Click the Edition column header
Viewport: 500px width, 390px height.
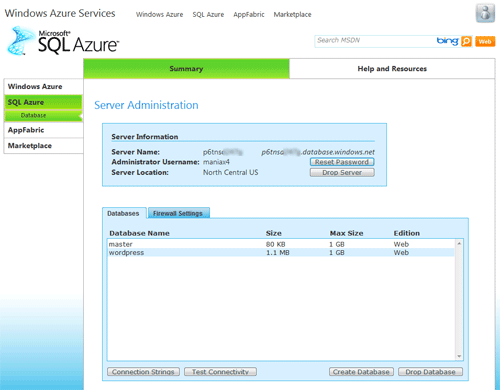(x=406, y=233)
